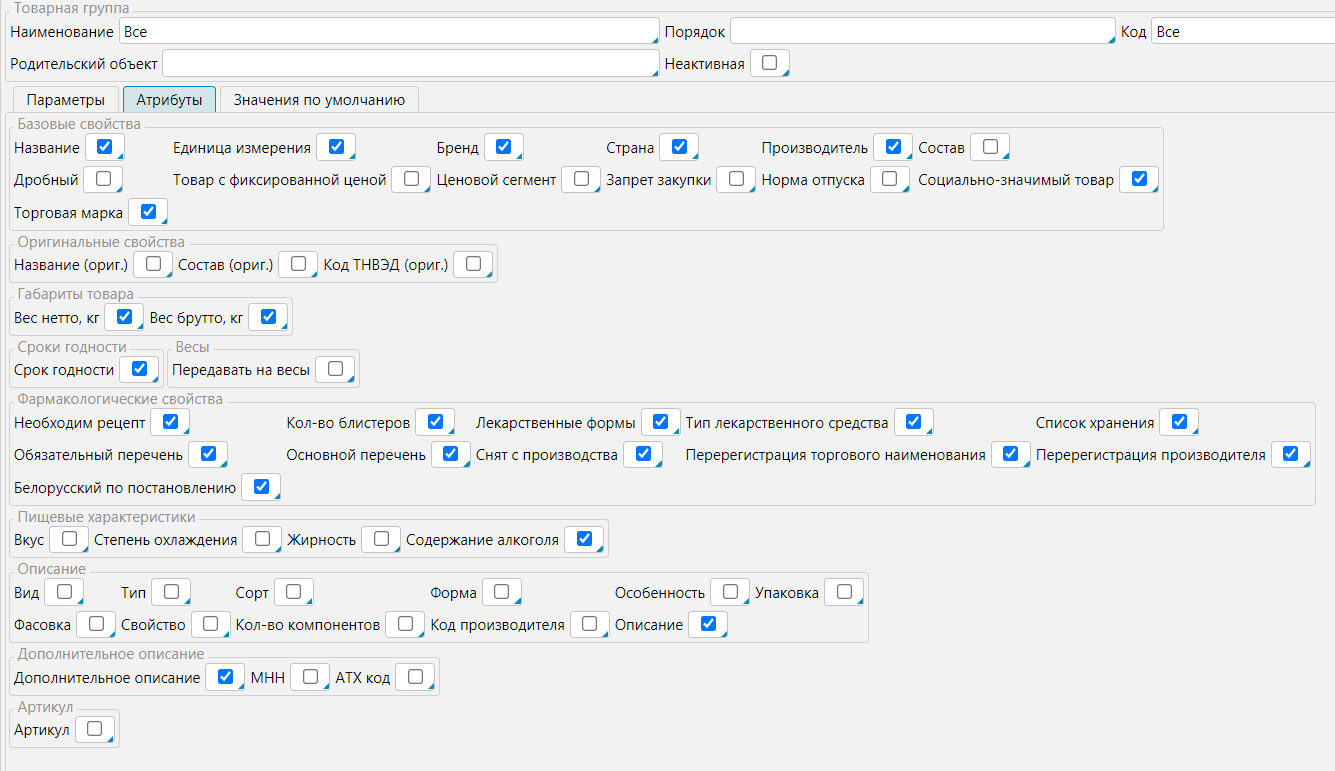Uncheck the Вес брутто, кг checkbox
Image resolution: width=1335 pixels, height=771 pixels.
click(267, 317)
